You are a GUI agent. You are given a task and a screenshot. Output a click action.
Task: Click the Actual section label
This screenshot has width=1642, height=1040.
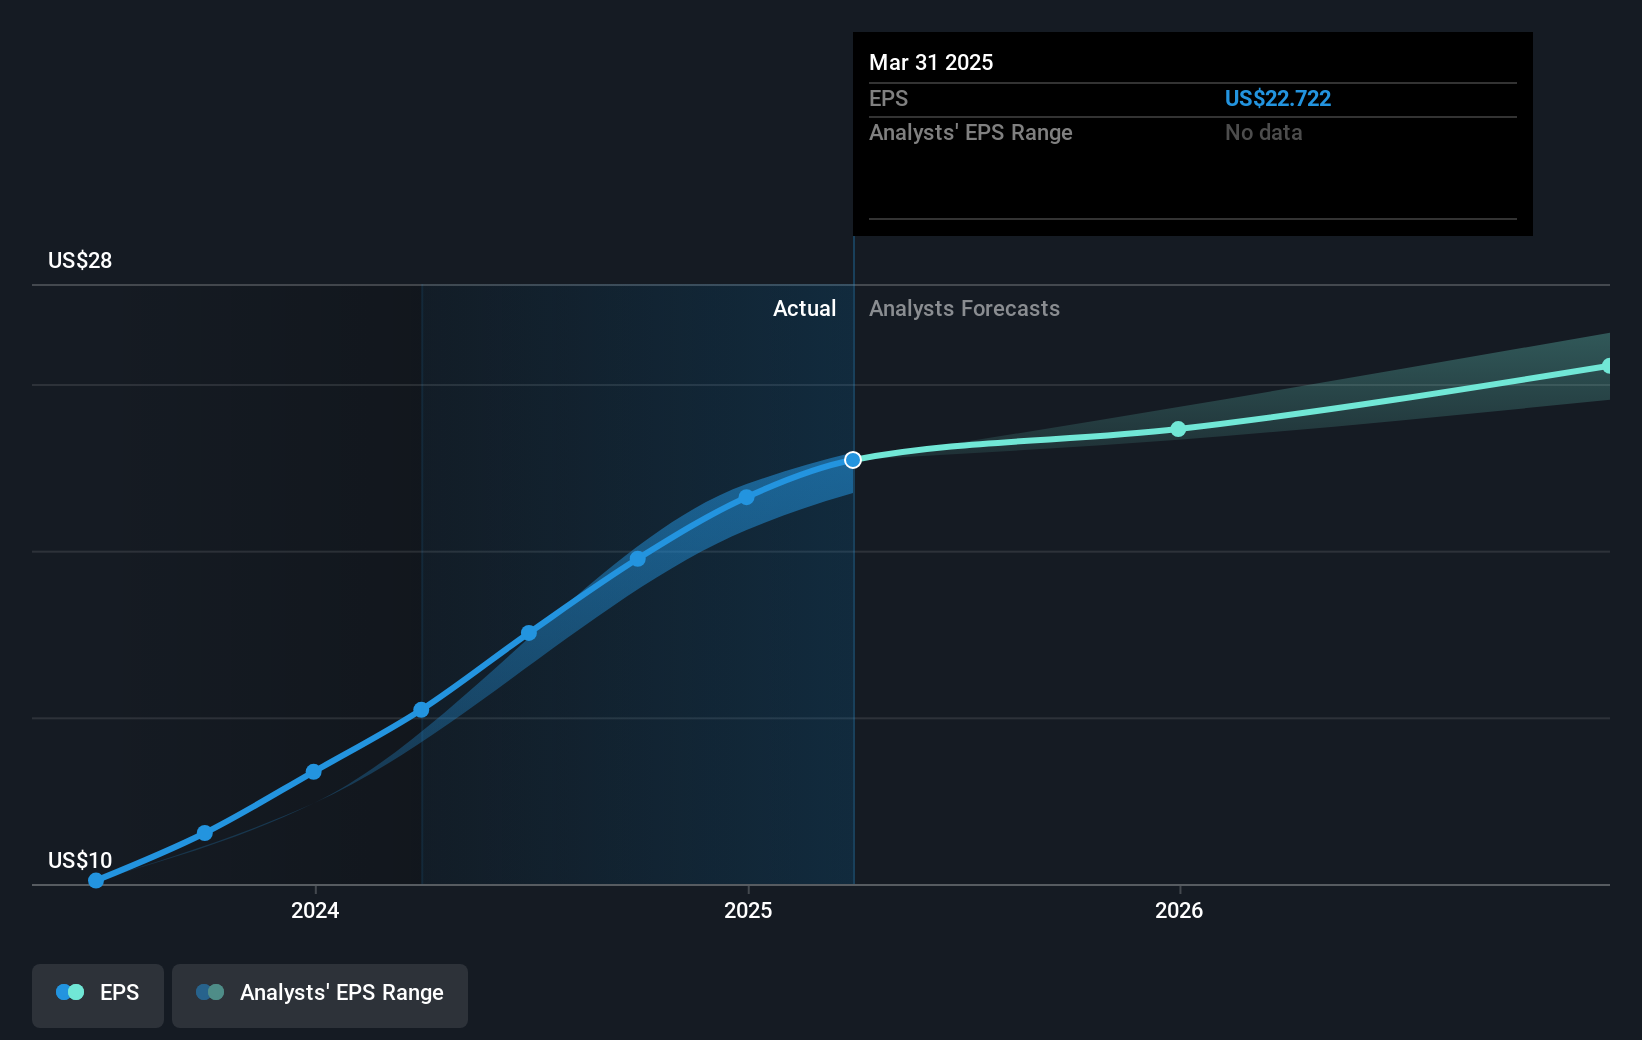(x=804, y=309)
